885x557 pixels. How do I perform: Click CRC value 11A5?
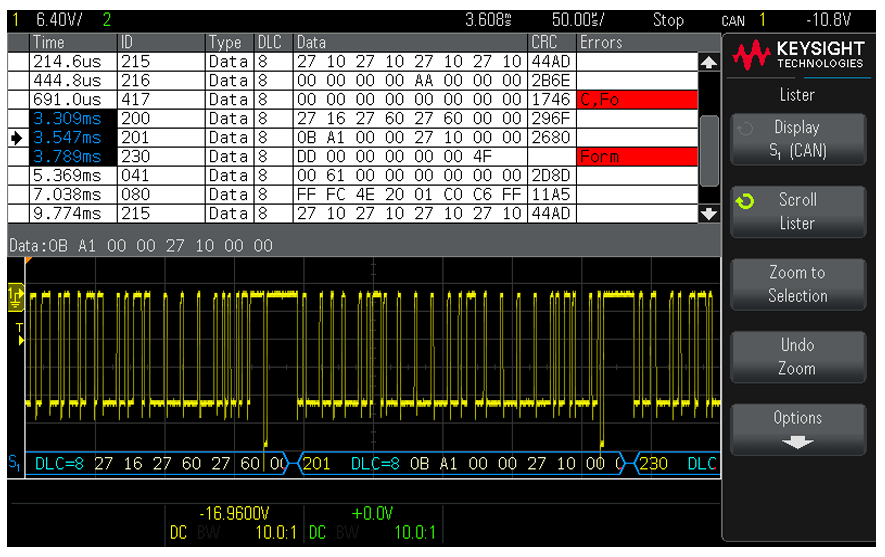pos(552,195)
